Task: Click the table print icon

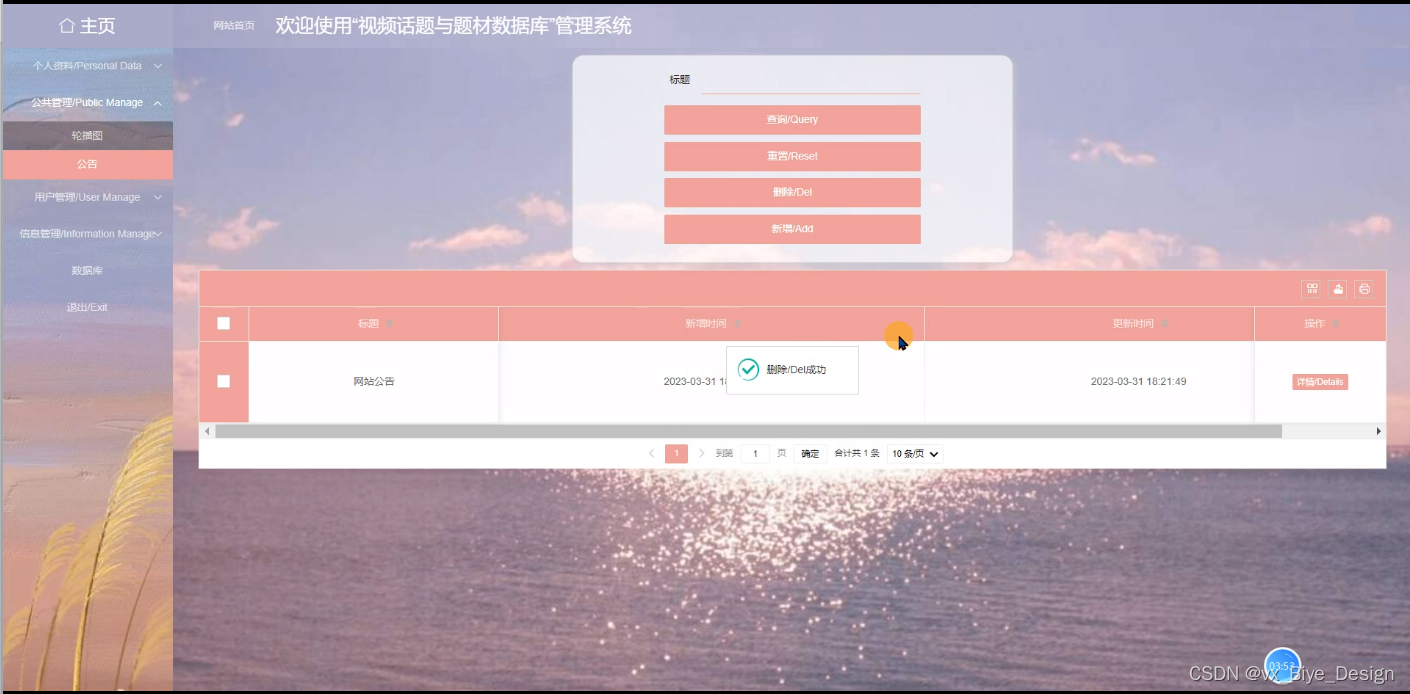Action: 1364,289
